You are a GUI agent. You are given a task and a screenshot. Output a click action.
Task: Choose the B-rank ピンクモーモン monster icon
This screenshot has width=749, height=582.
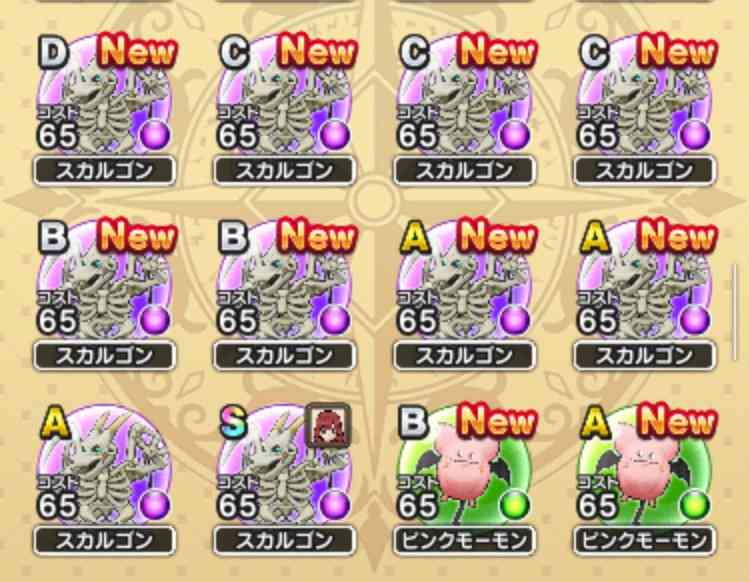coord(464,465)
